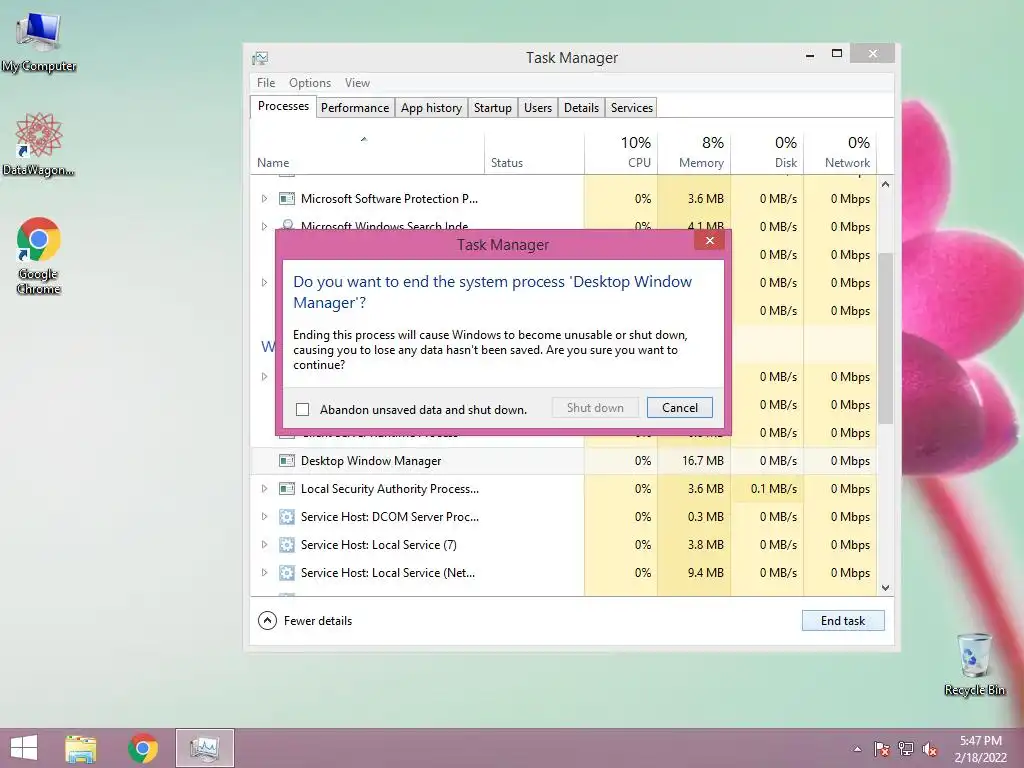Open the Recycle Bin desktop icon
Image resolution: width=1024 pixels, height=768 pixels.
point(974,664)
